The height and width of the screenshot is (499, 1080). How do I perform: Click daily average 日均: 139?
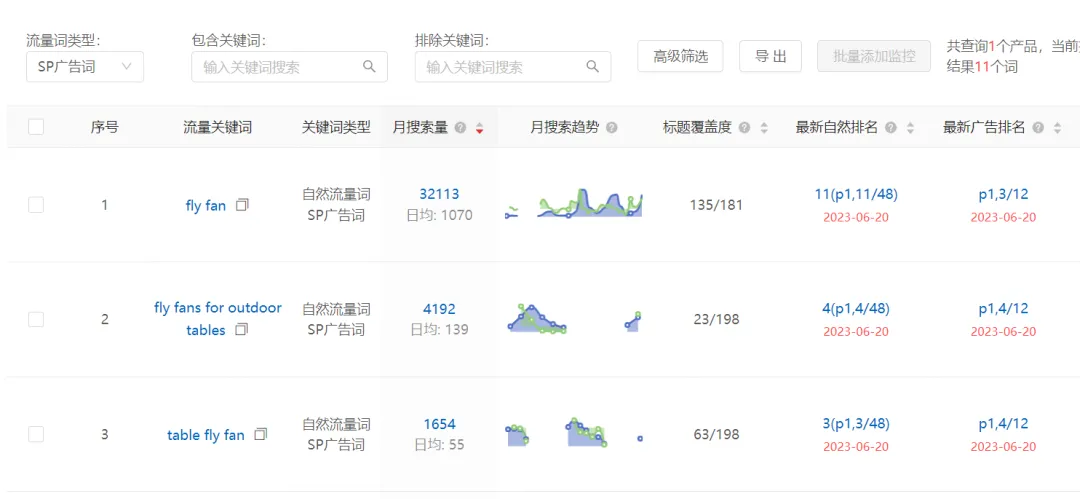(439, 329)
